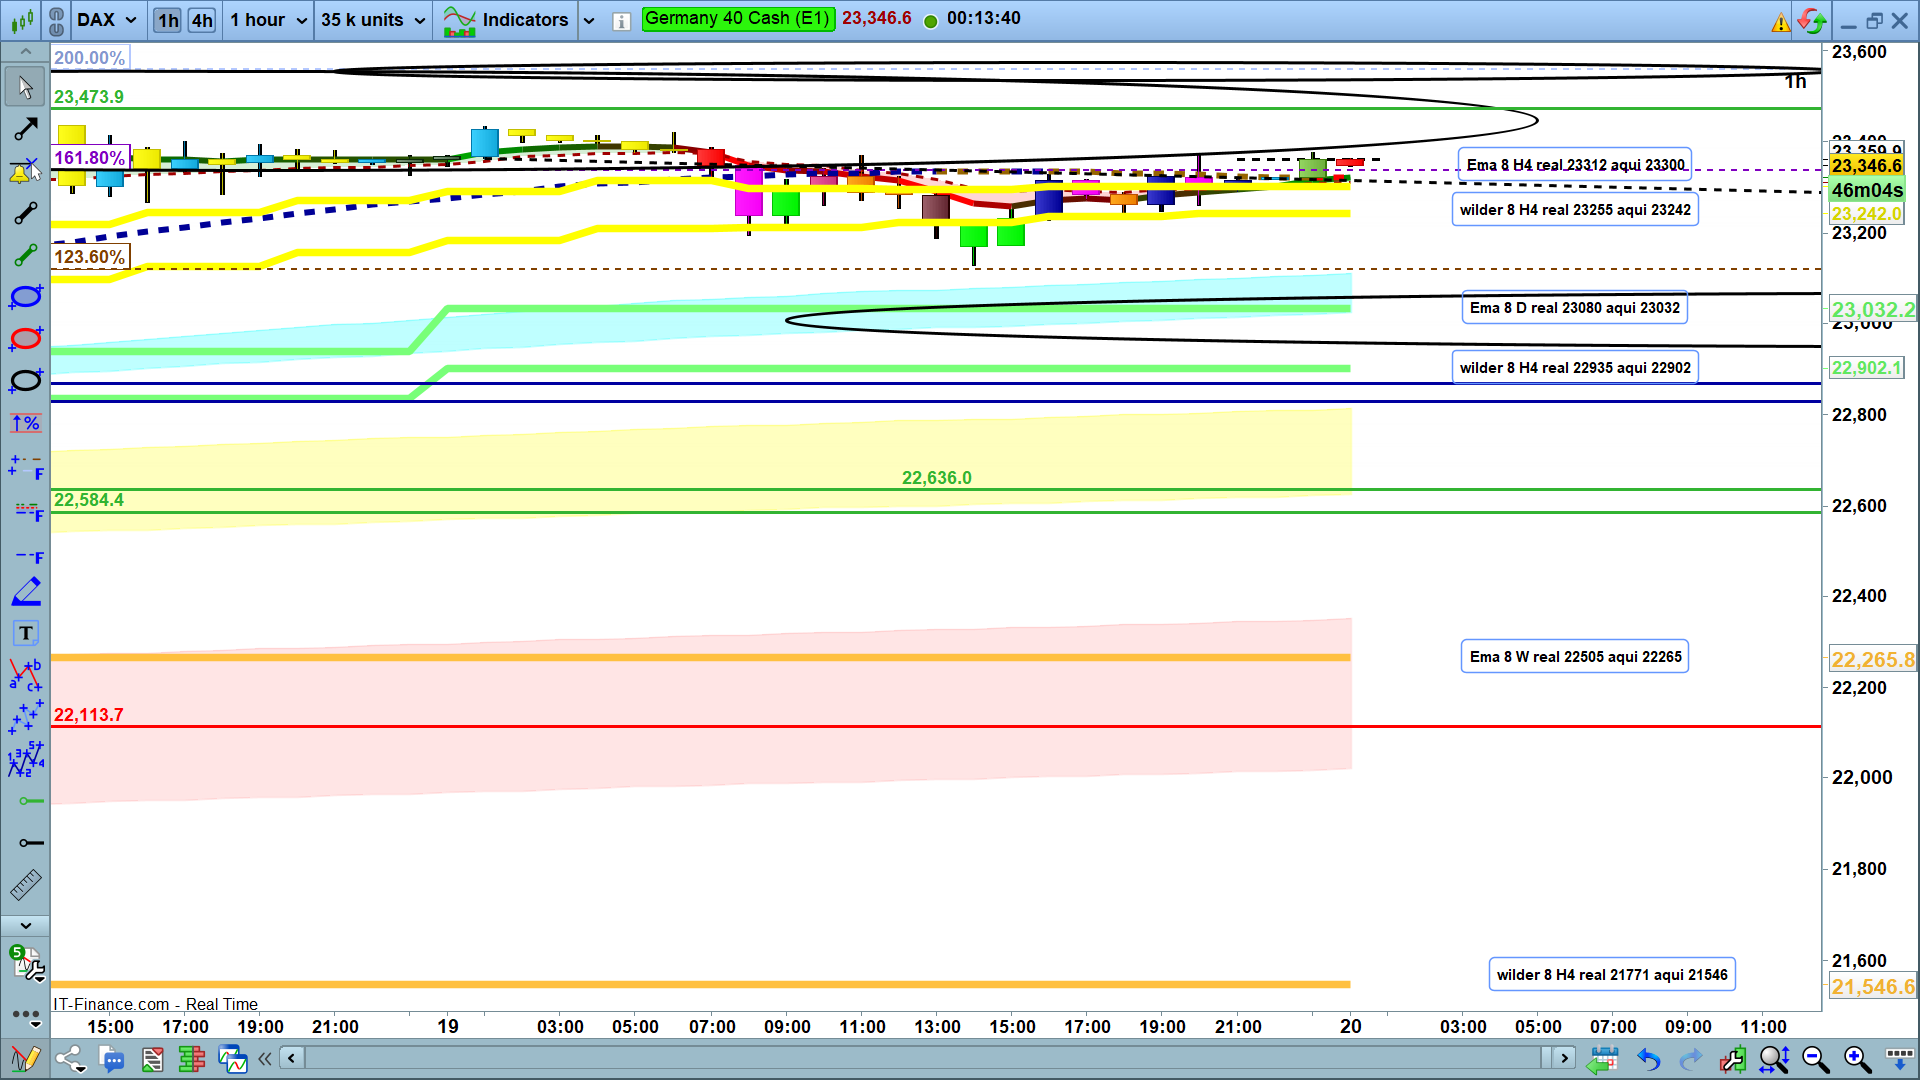Toggle the 4h timeframe button
Screen dimensions: 1920x1080
(x=202, y=20)
